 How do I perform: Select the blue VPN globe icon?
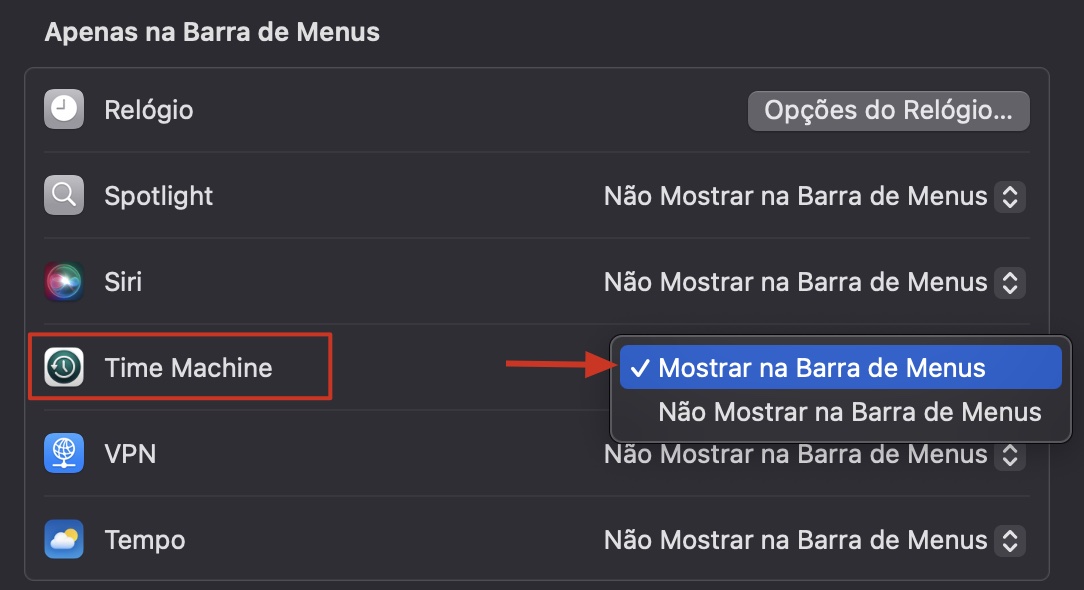[x=63, y=454]
